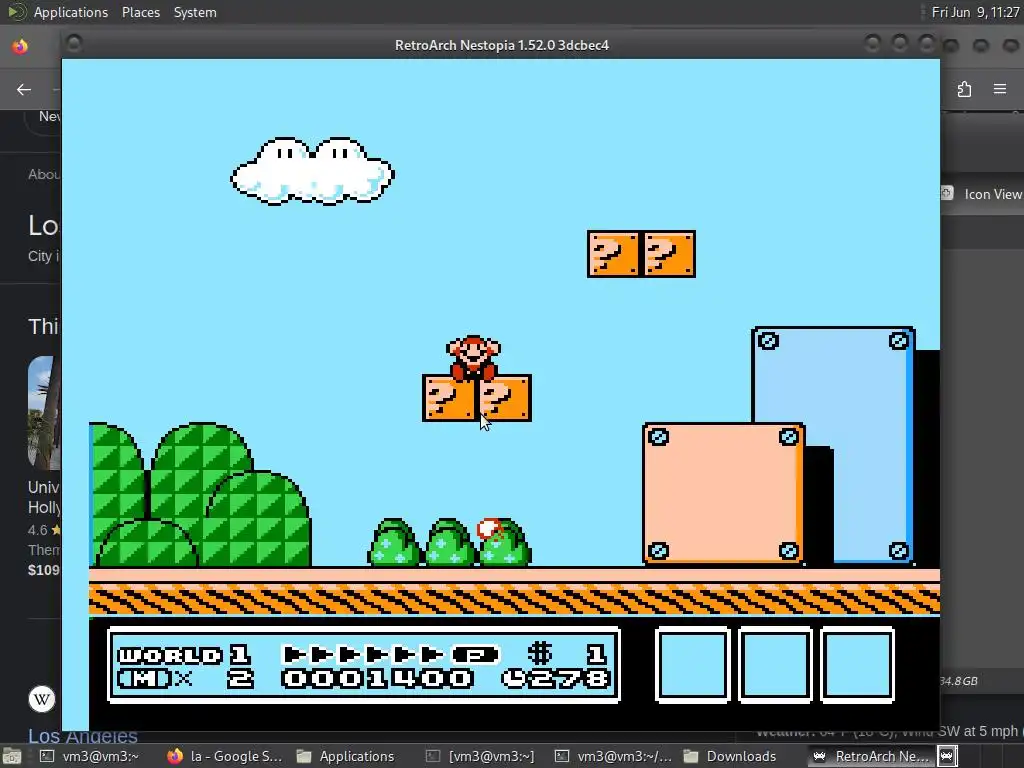Switch to Applications folder window in taskbar
This screenshot has height=768, width=1024.
[x=345, y=756]
